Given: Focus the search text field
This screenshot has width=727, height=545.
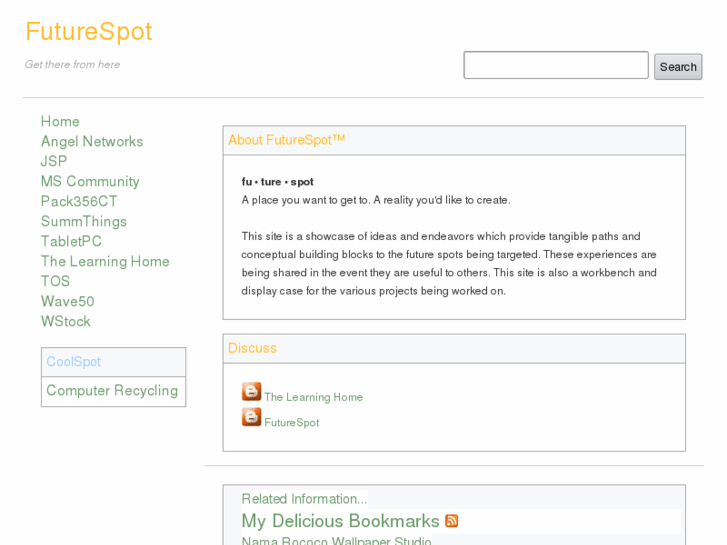Looking at the screenshot, I should (x=556, y=65).
